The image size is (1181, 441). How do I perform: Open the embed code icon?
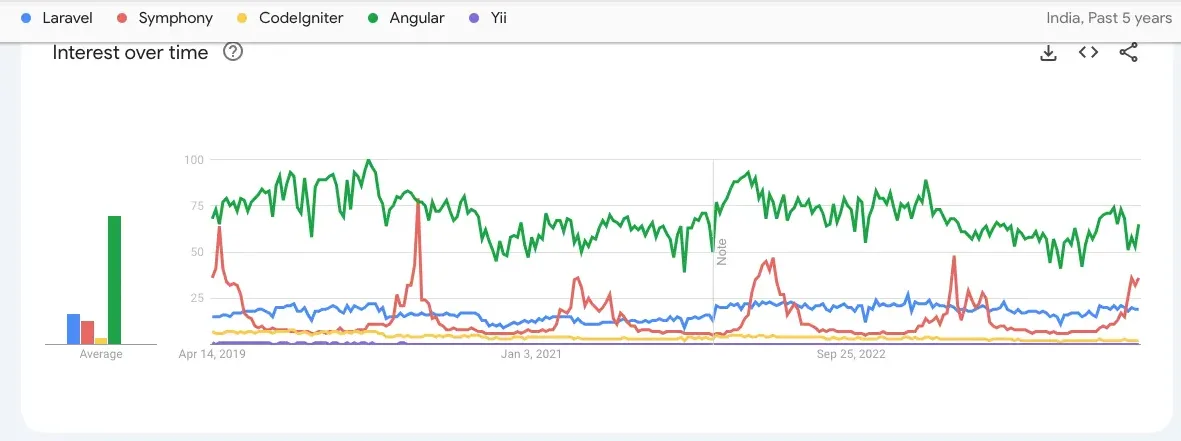point(1088,53)
